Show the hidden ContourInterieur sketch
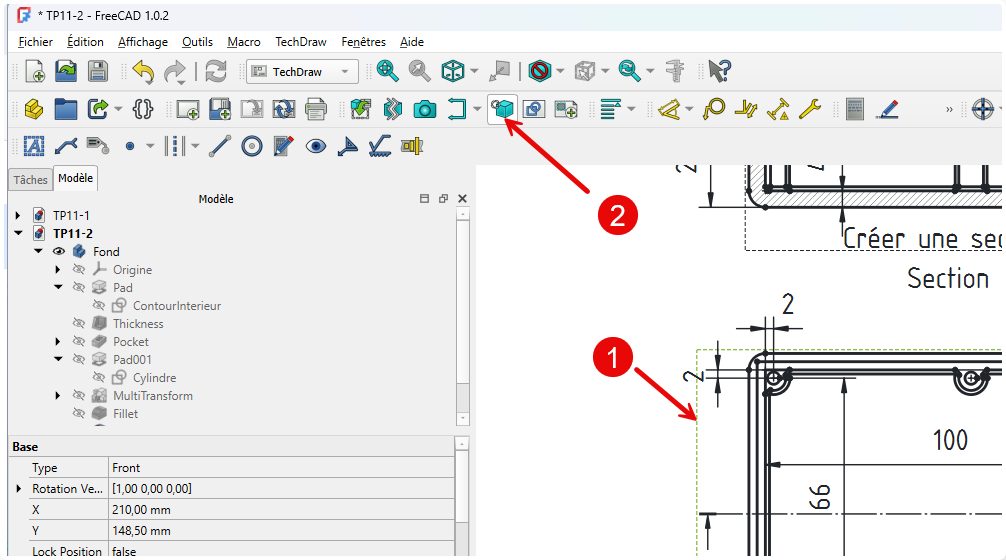The height and width of the screenshot is (560, 1006). (x=99, y=306)
